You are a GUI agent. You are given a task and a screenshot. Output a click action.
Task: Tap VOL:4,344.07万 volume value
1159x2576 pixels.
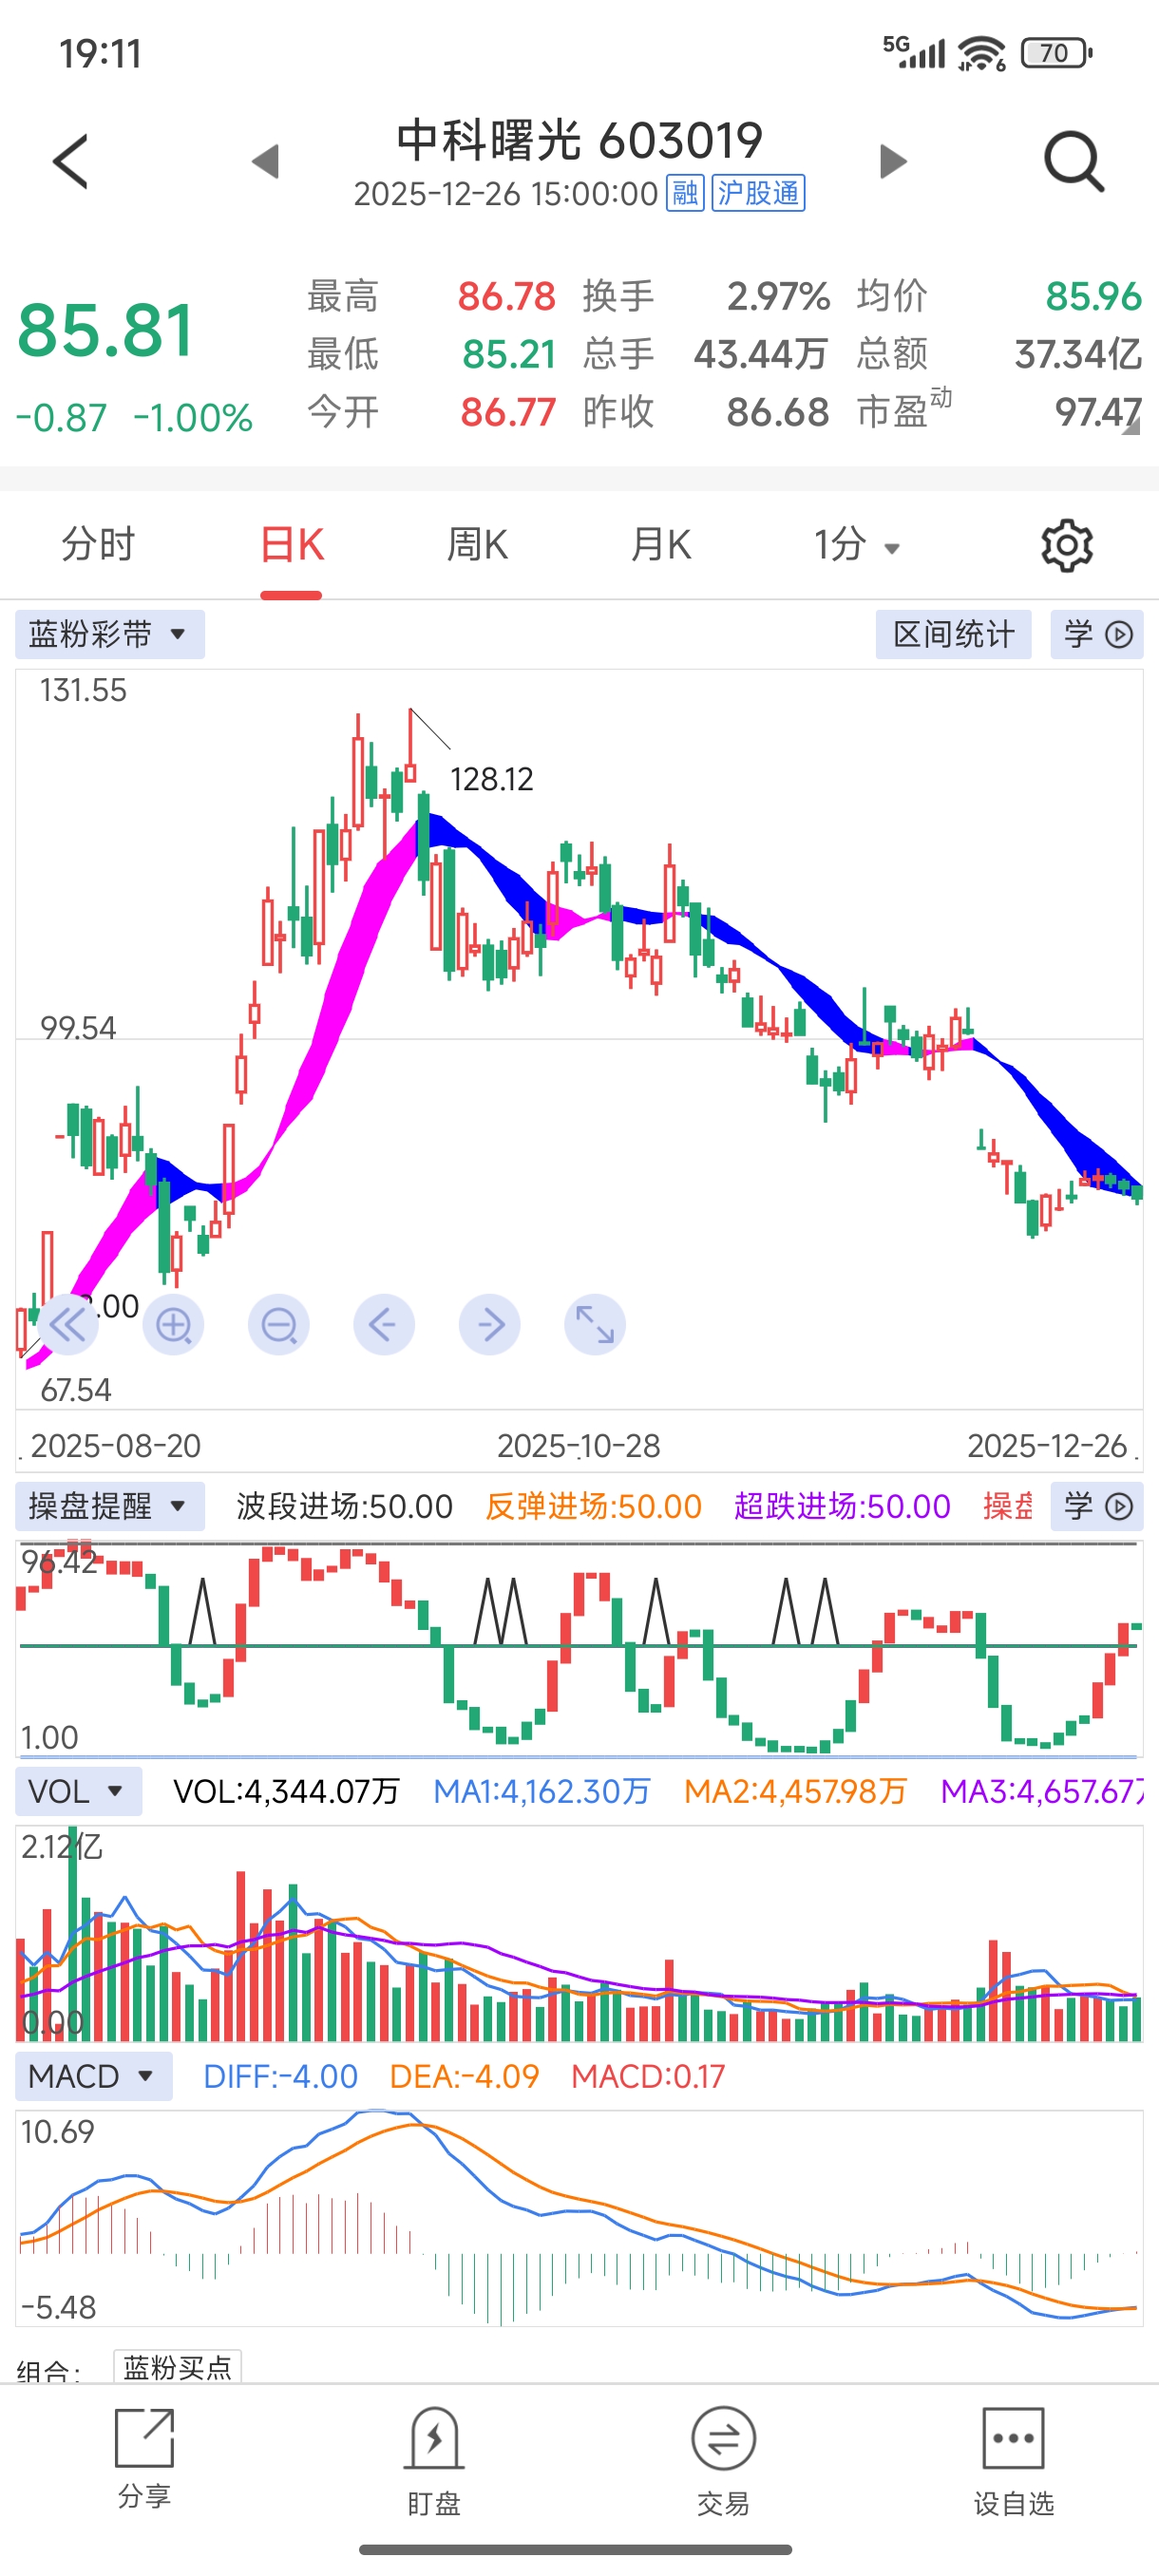pyautogui.click(x=286, y=1791)
